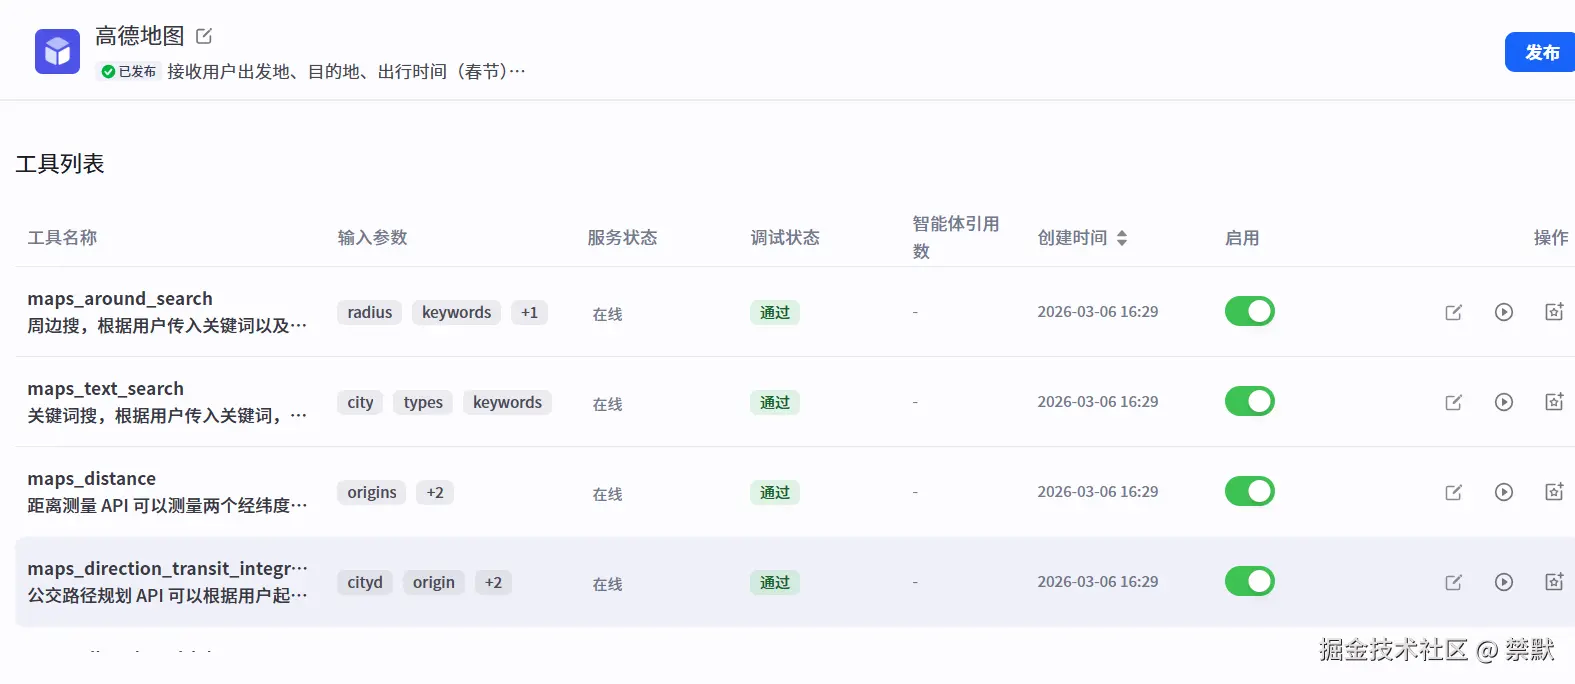Disable the maps_around_search tool toggle
This screenshot has height=684, width=1575.
pyautogui.click(x=1249, y=312)
